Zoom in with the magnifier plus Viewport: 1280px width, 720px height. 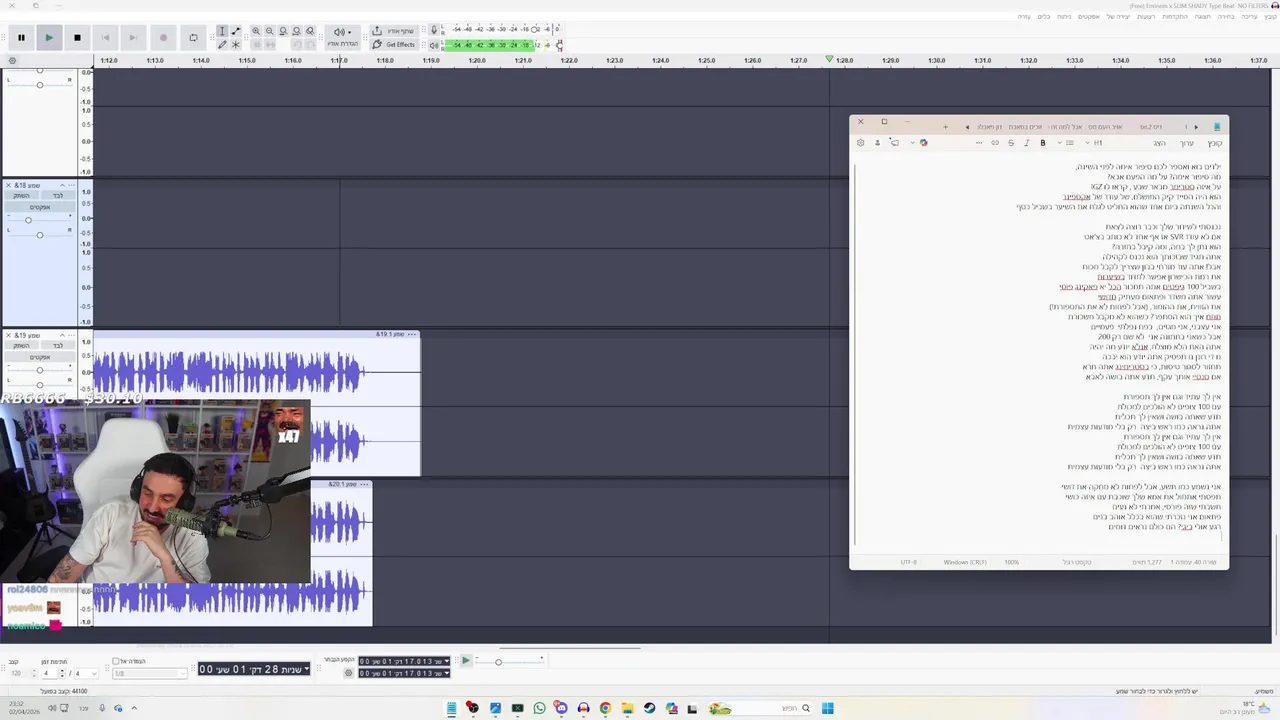tap(256, 31)
